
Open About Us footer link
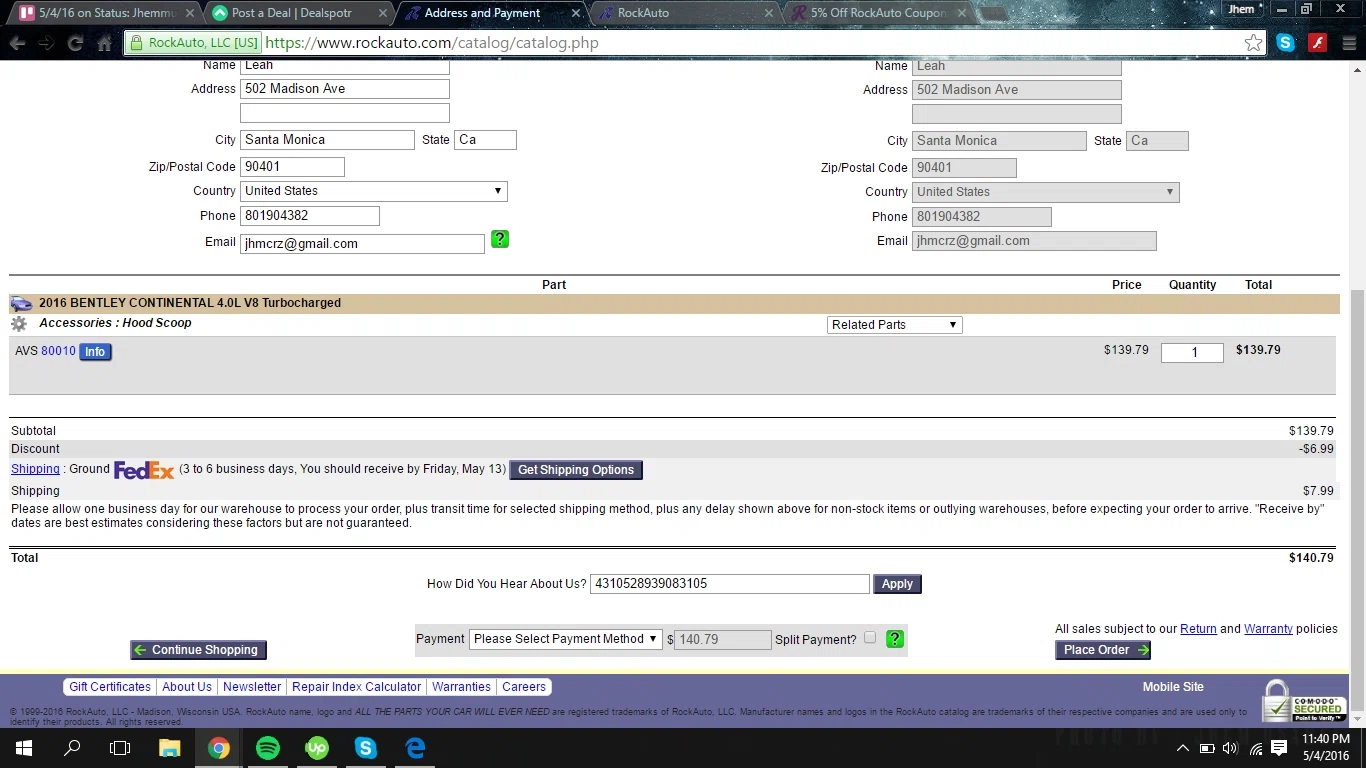(187, 687)
